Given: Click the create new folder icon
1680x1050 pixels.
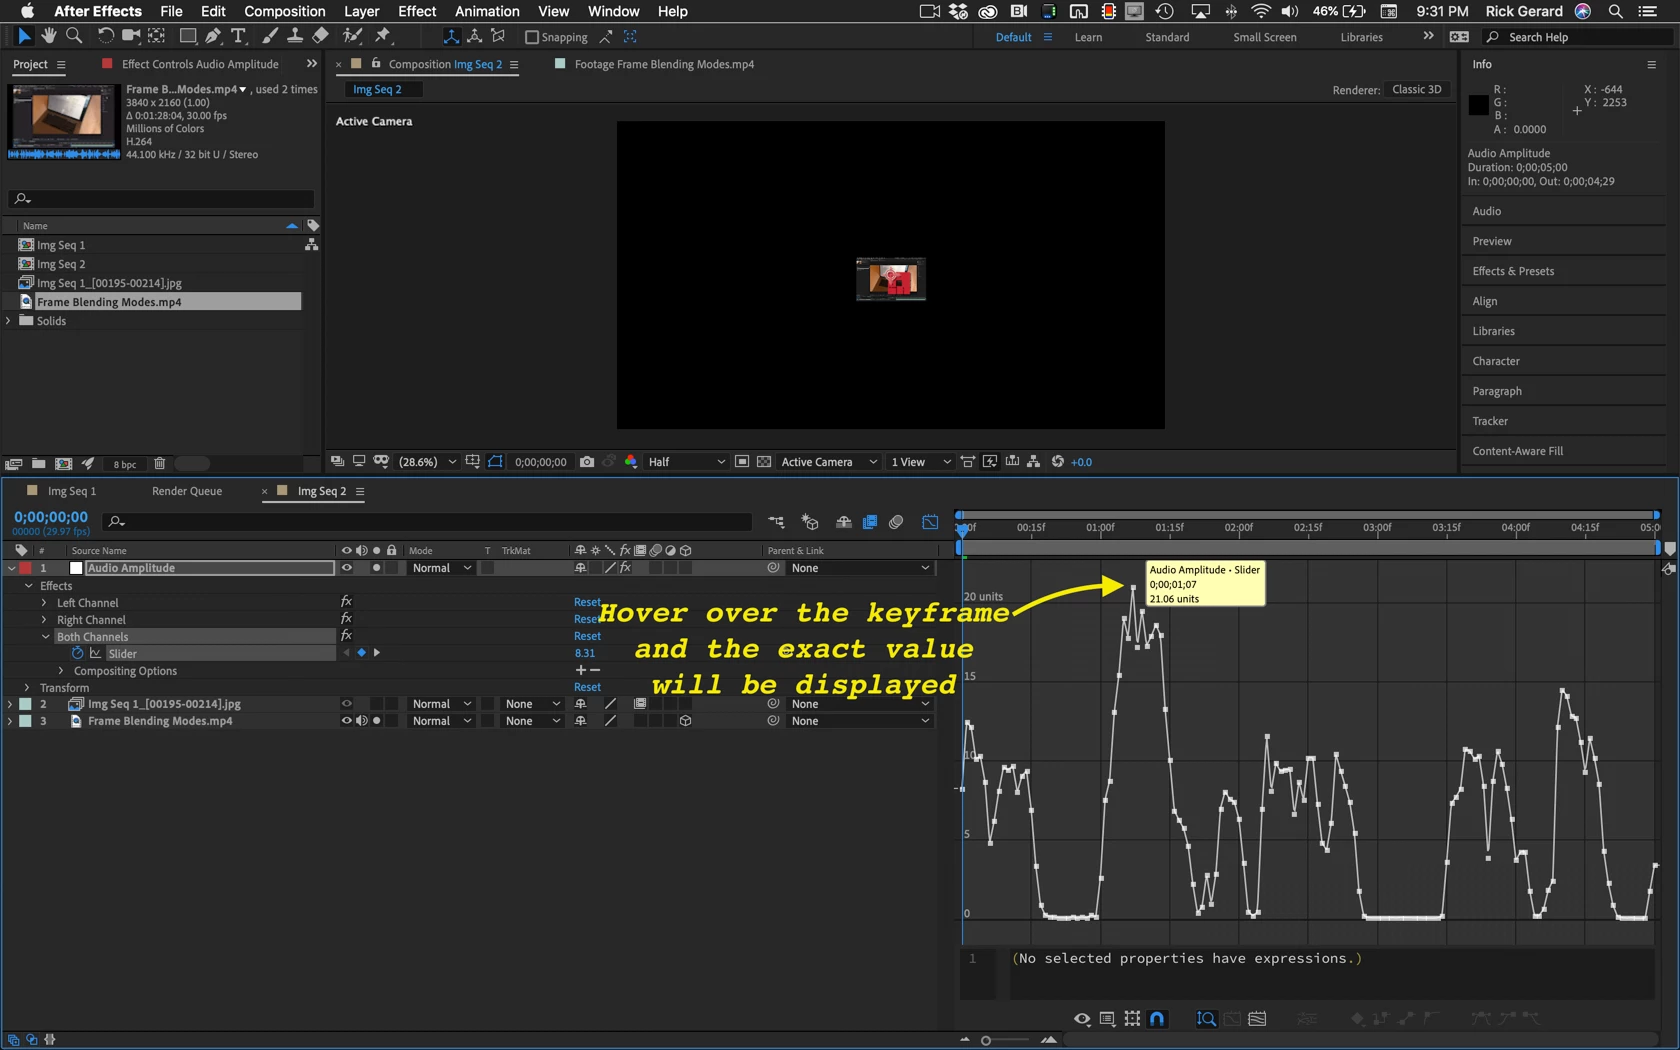Looking at the screenshot, I should [38, 464].
